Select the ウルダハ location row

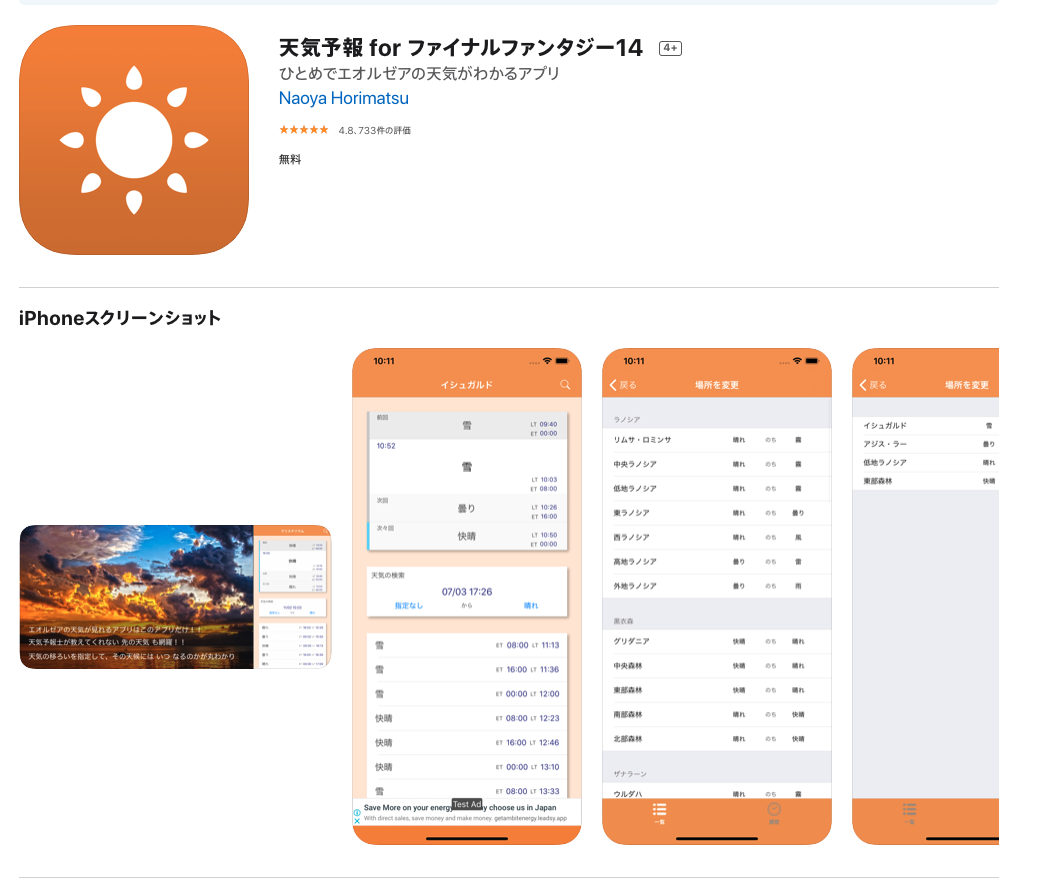(716, 791)
